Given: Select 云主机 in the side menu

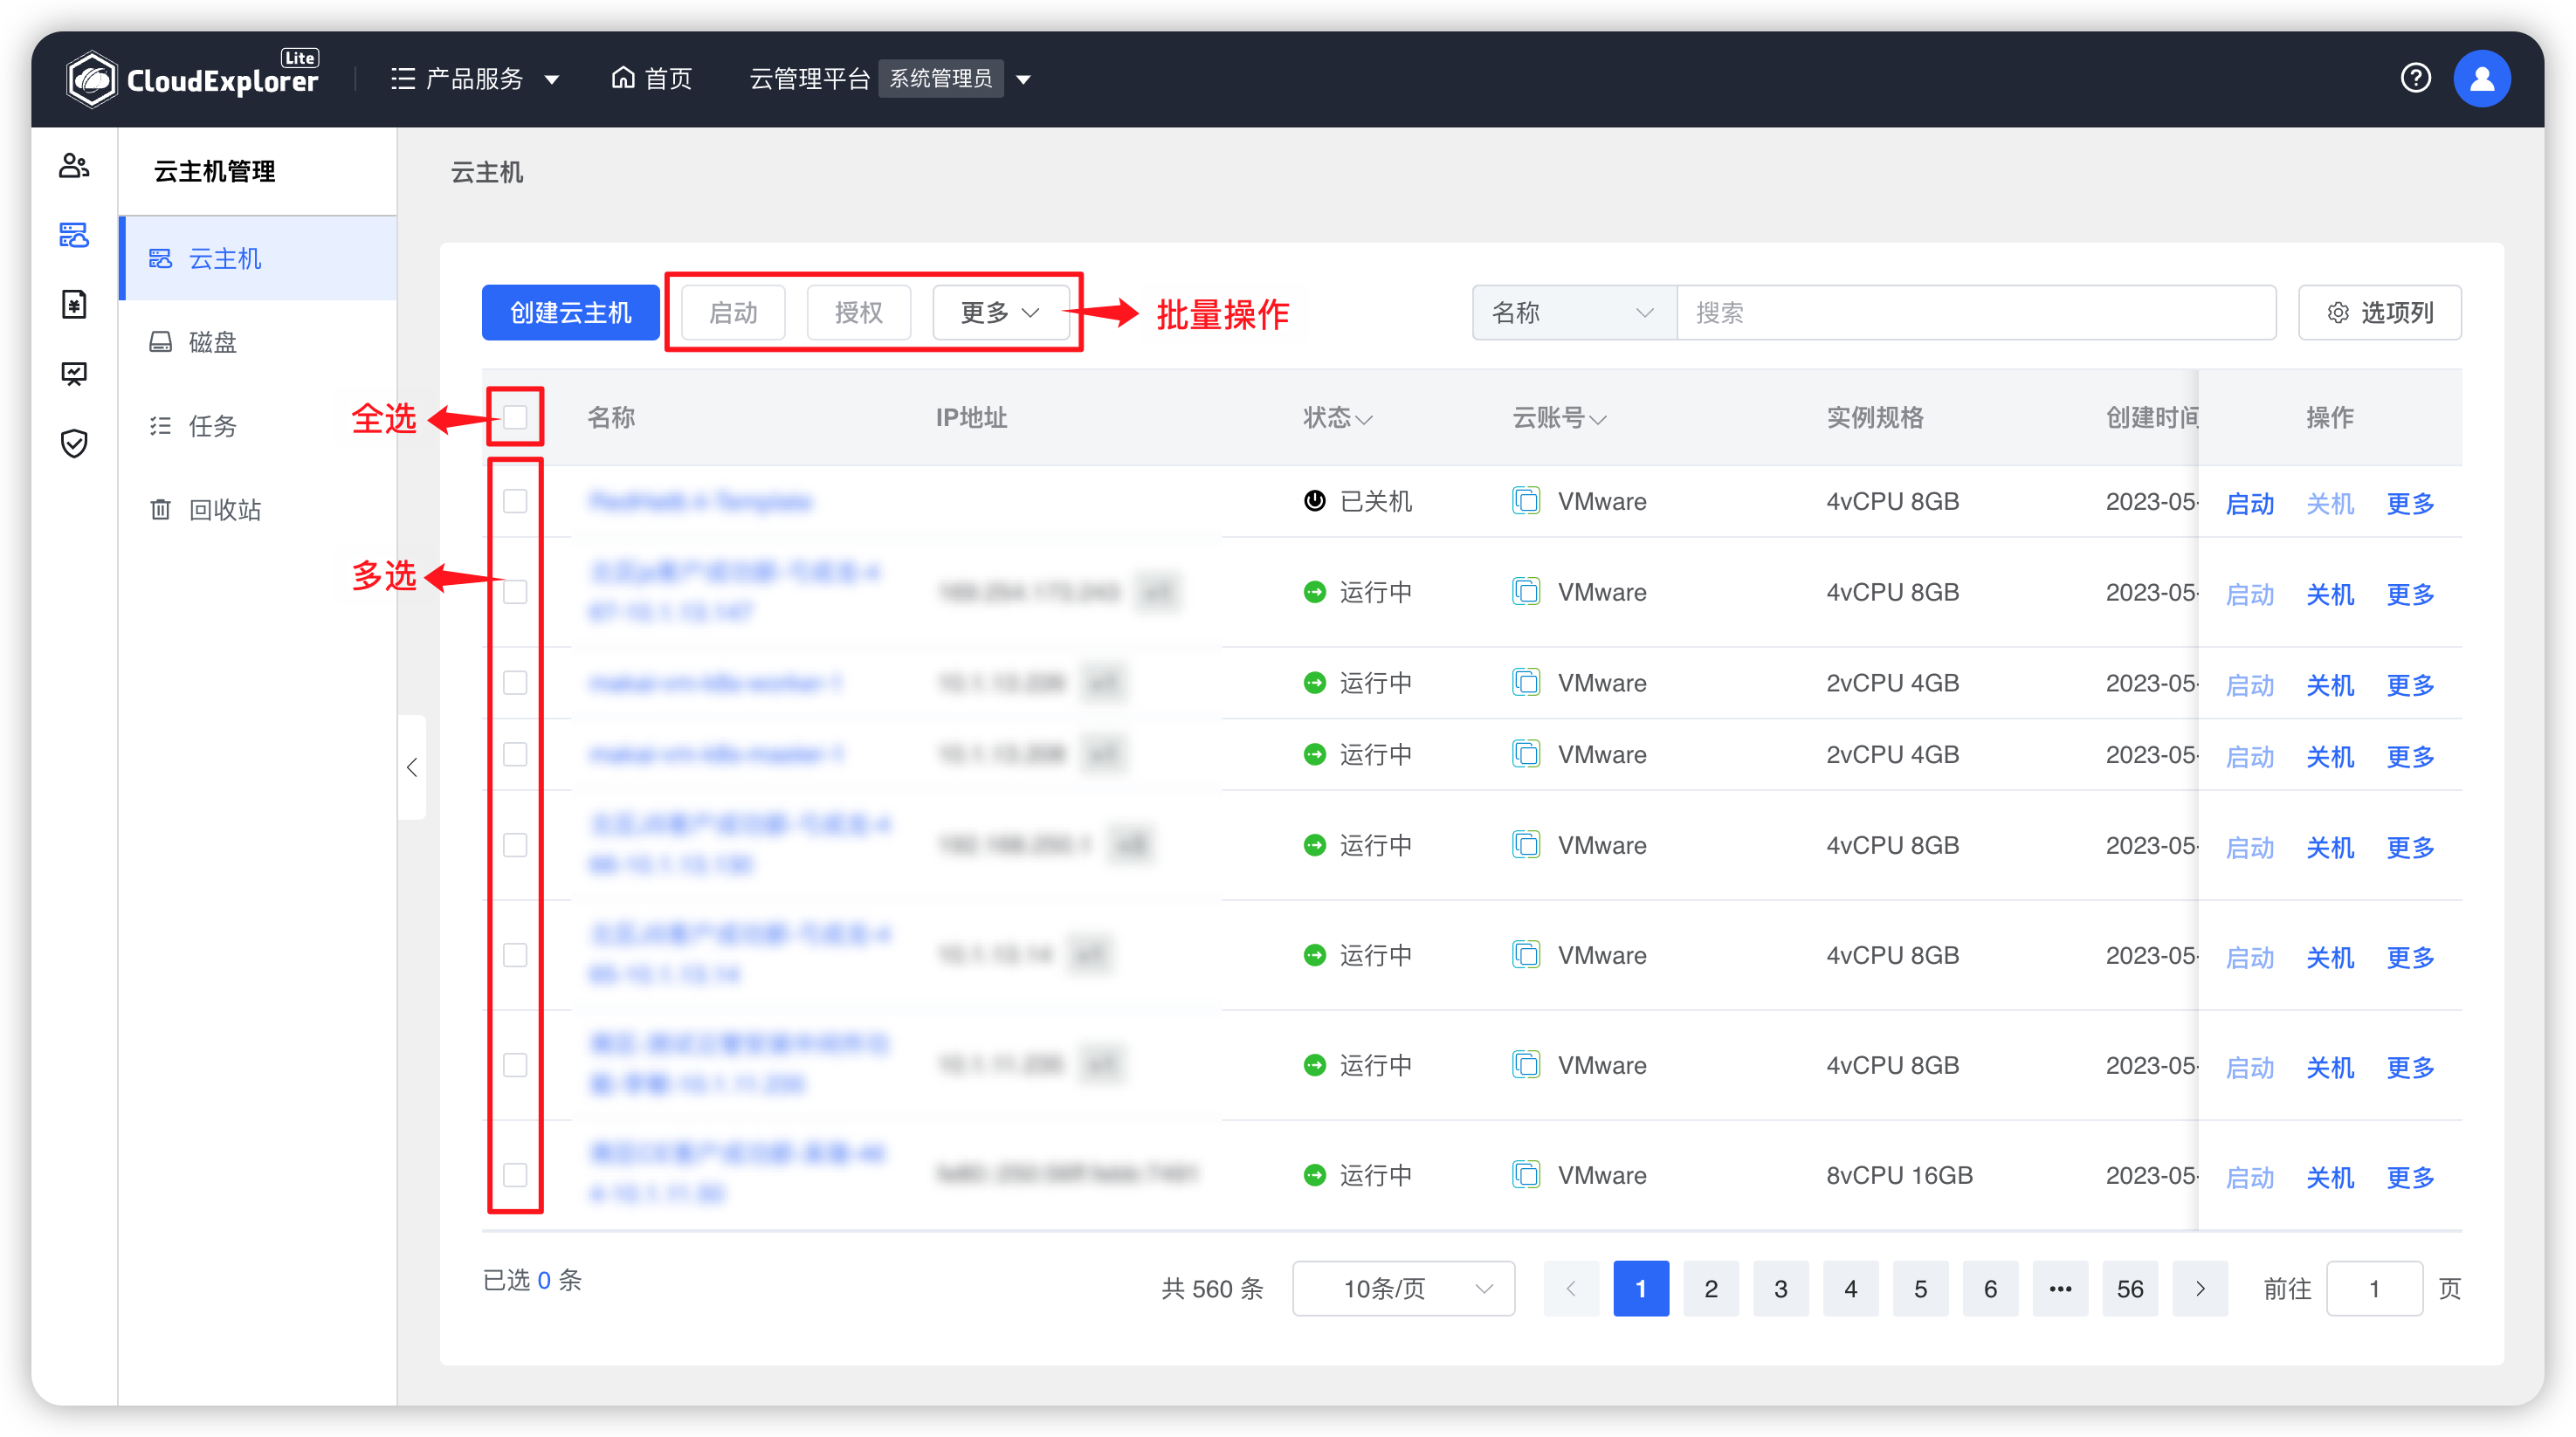Looking at the screenshot, I should click(258, 258).
